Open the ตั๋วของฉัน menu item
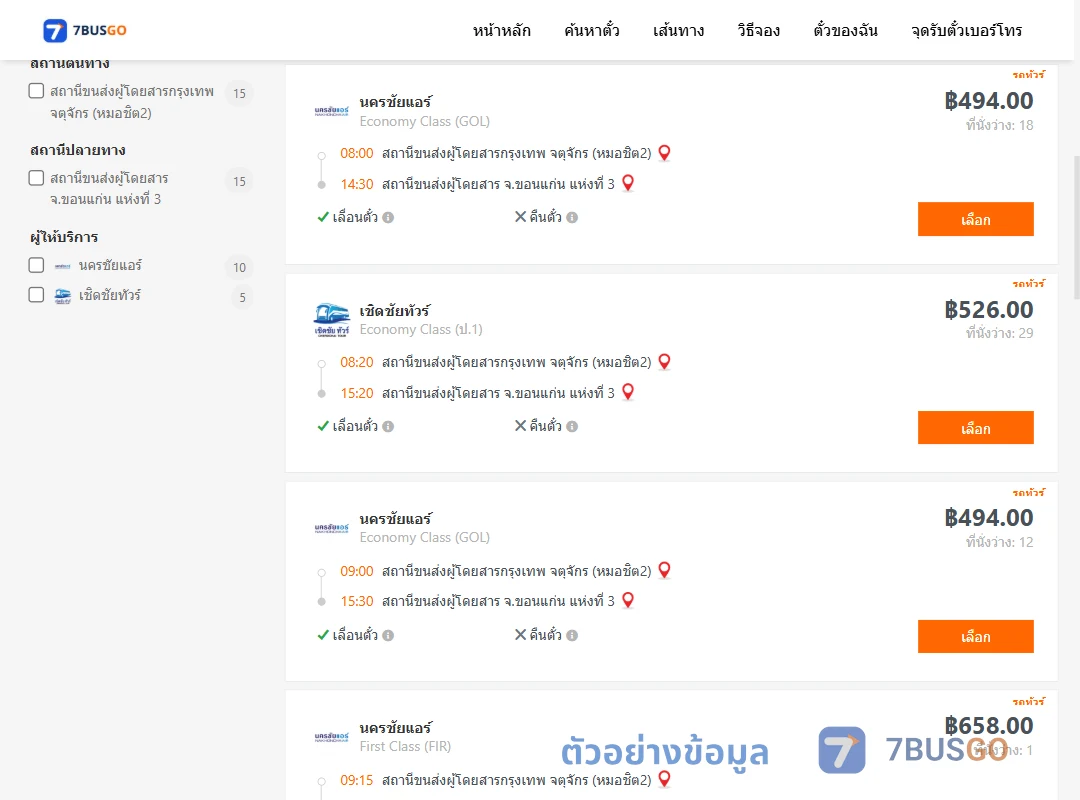 [845, 31]
